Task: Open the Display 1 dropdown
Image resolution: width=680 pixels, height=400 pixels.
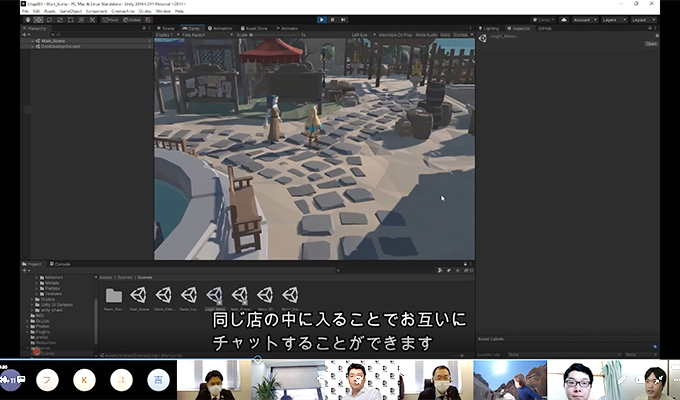Action: (167, 35)
